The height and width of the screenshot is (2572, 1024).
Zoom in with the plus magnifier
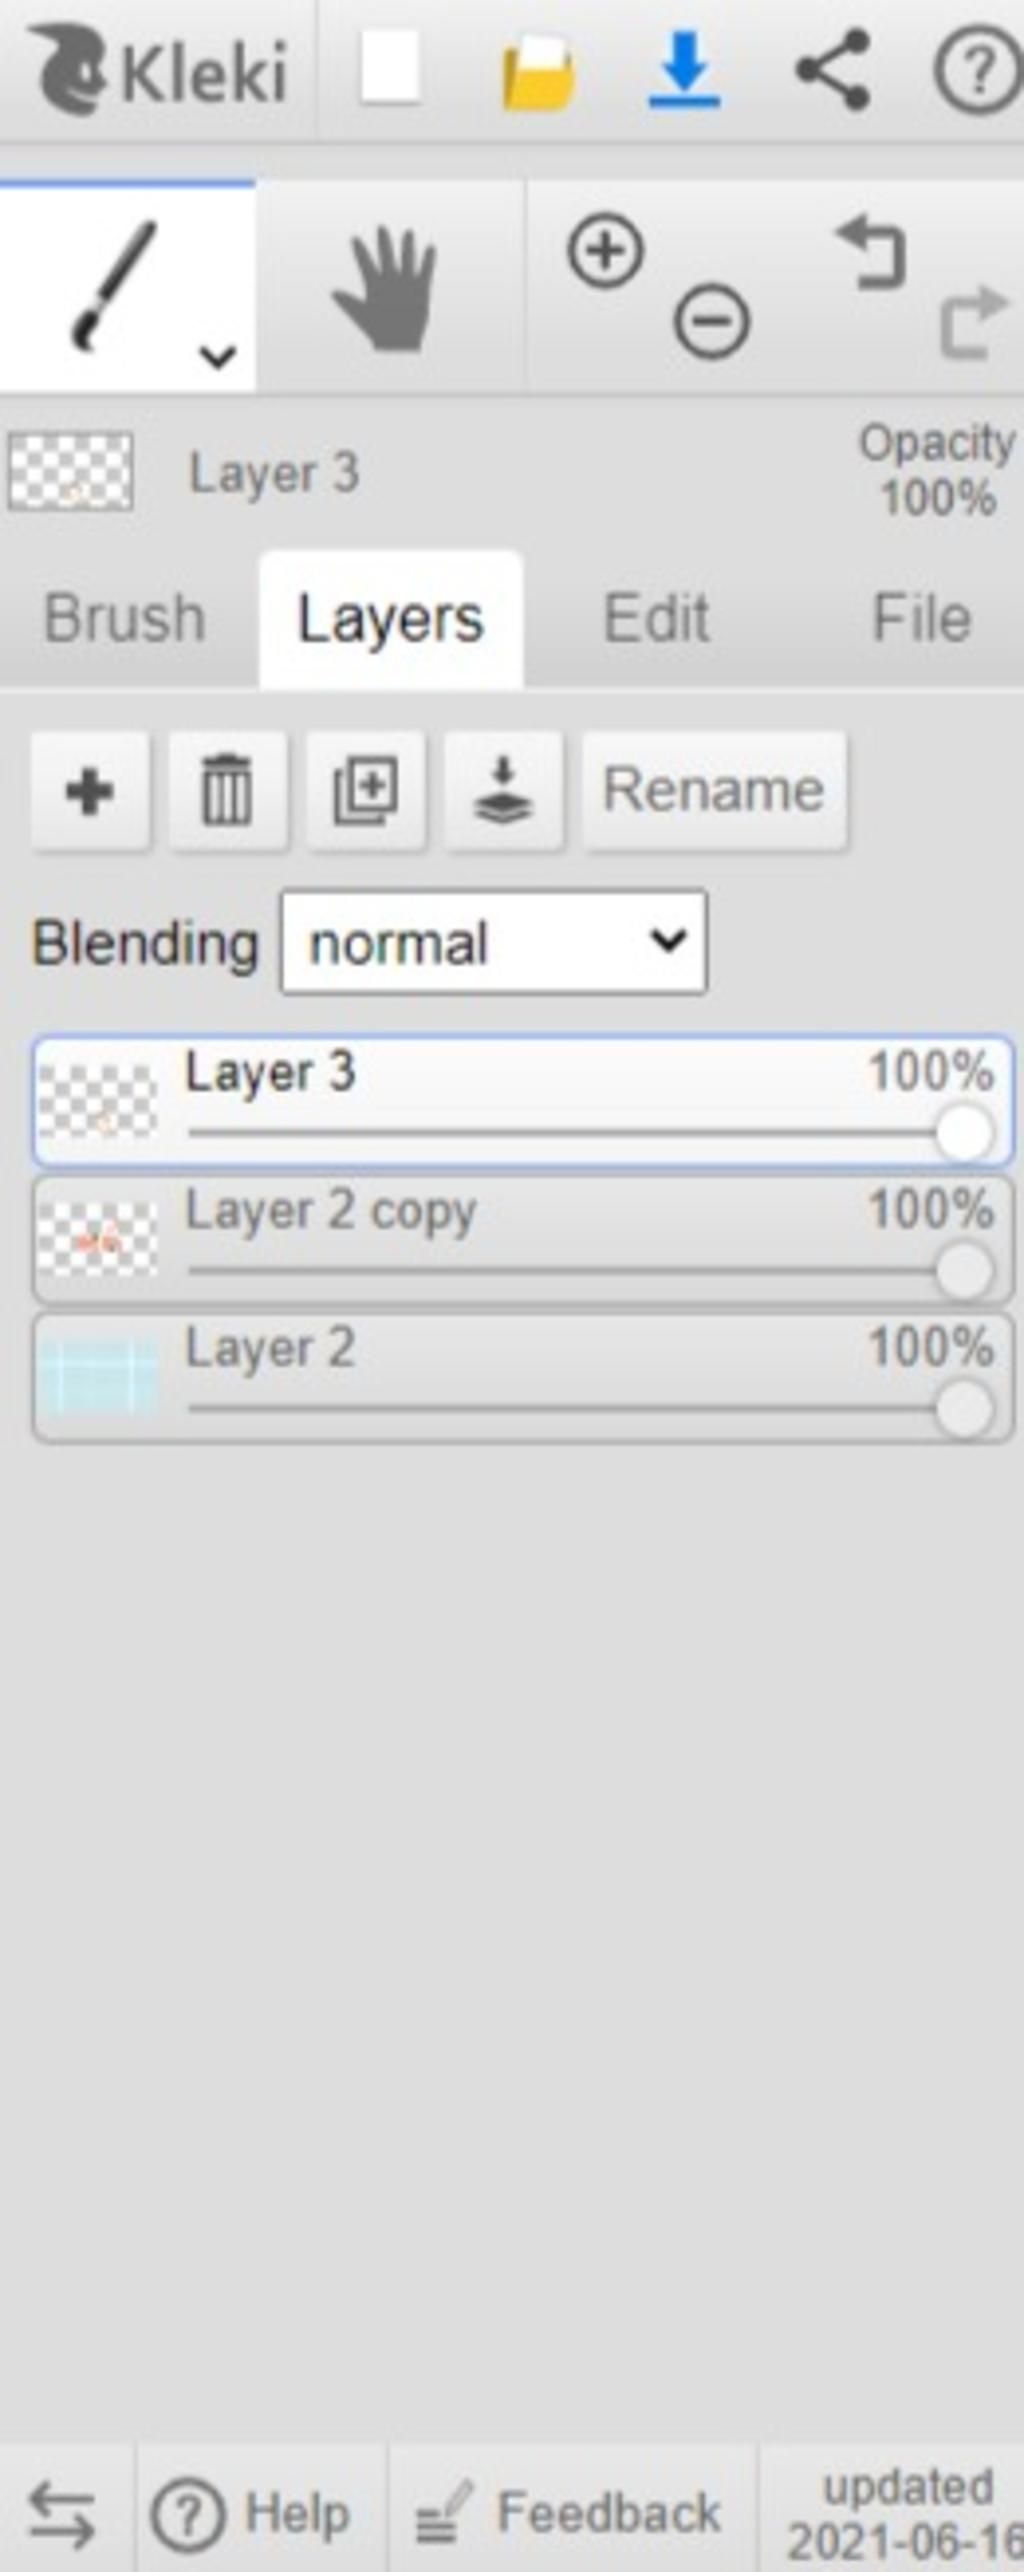(x=605, y=251)
